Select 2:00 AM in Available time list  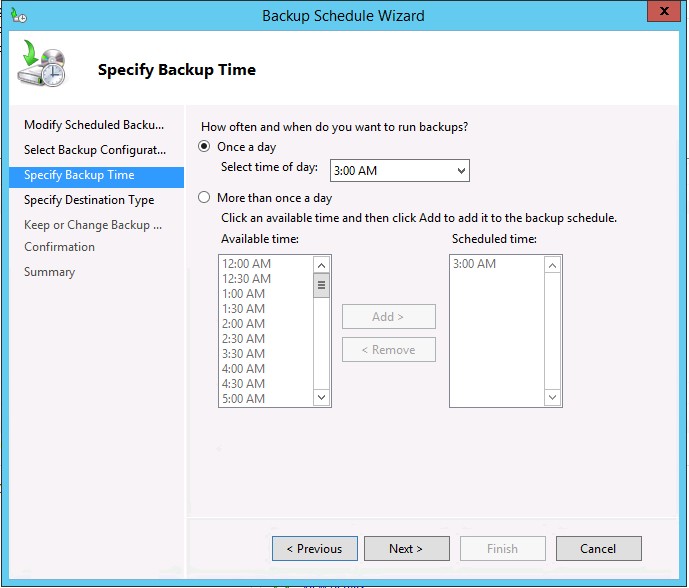coord(243,324)
